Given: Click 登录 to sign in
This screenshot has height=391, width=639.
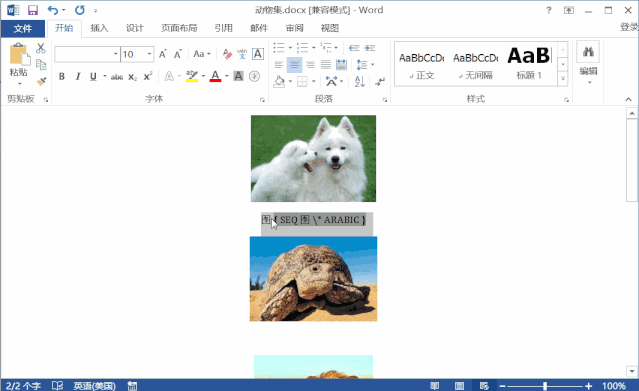Looking at the screenshot, I should coord(629,27).
